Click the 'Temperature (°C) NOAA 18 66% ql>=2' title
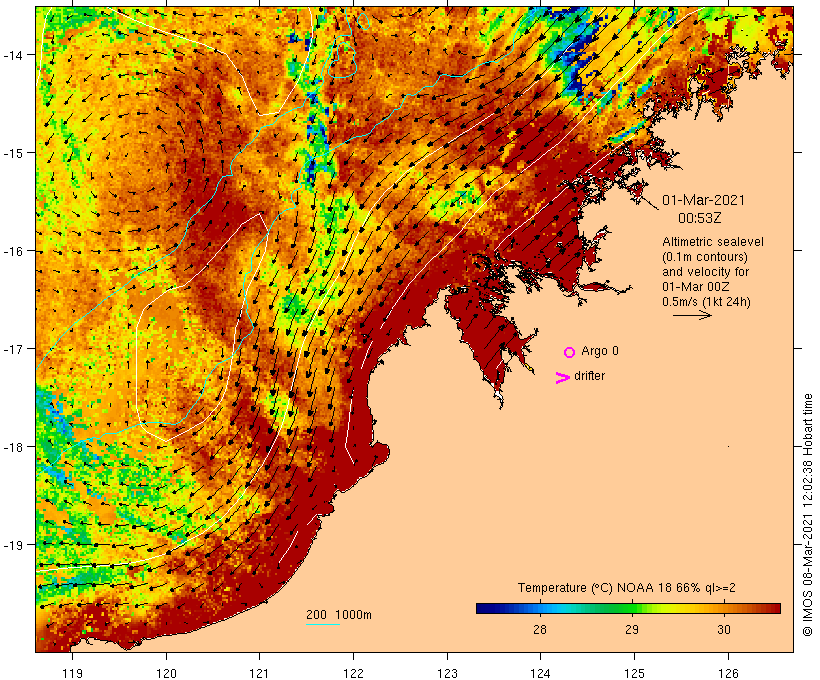The width and height of the screenshot is (820, 680). 627,588
